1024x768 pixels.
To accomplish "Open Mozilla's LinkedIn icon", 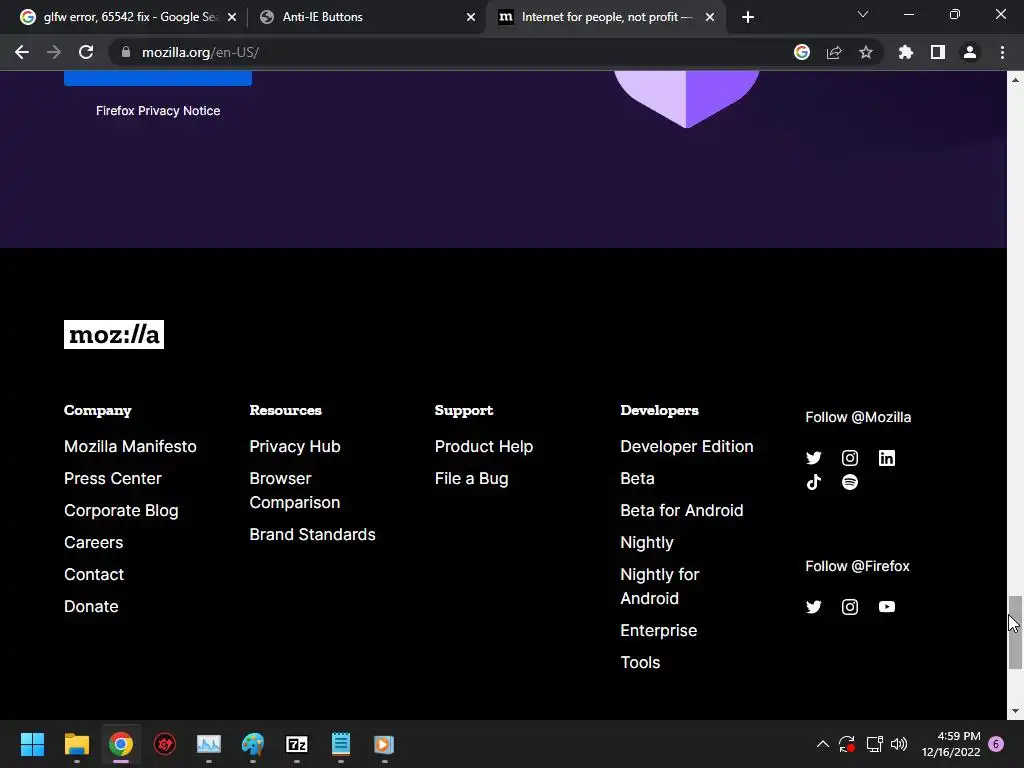I will [886, 458].
